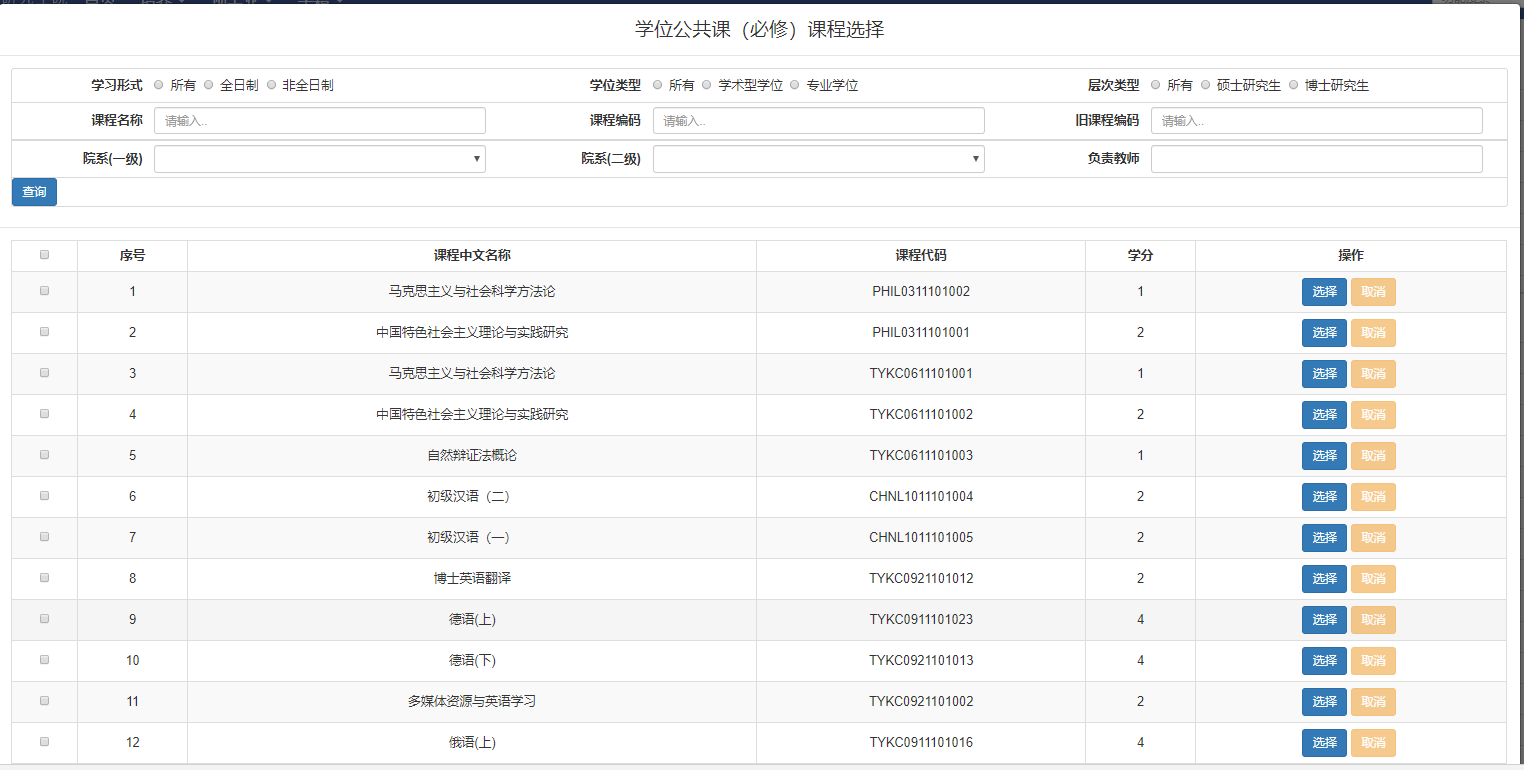Choose 学术型学位 degree type
This screenshot has height=770, width=1524.
click(707, 85)
